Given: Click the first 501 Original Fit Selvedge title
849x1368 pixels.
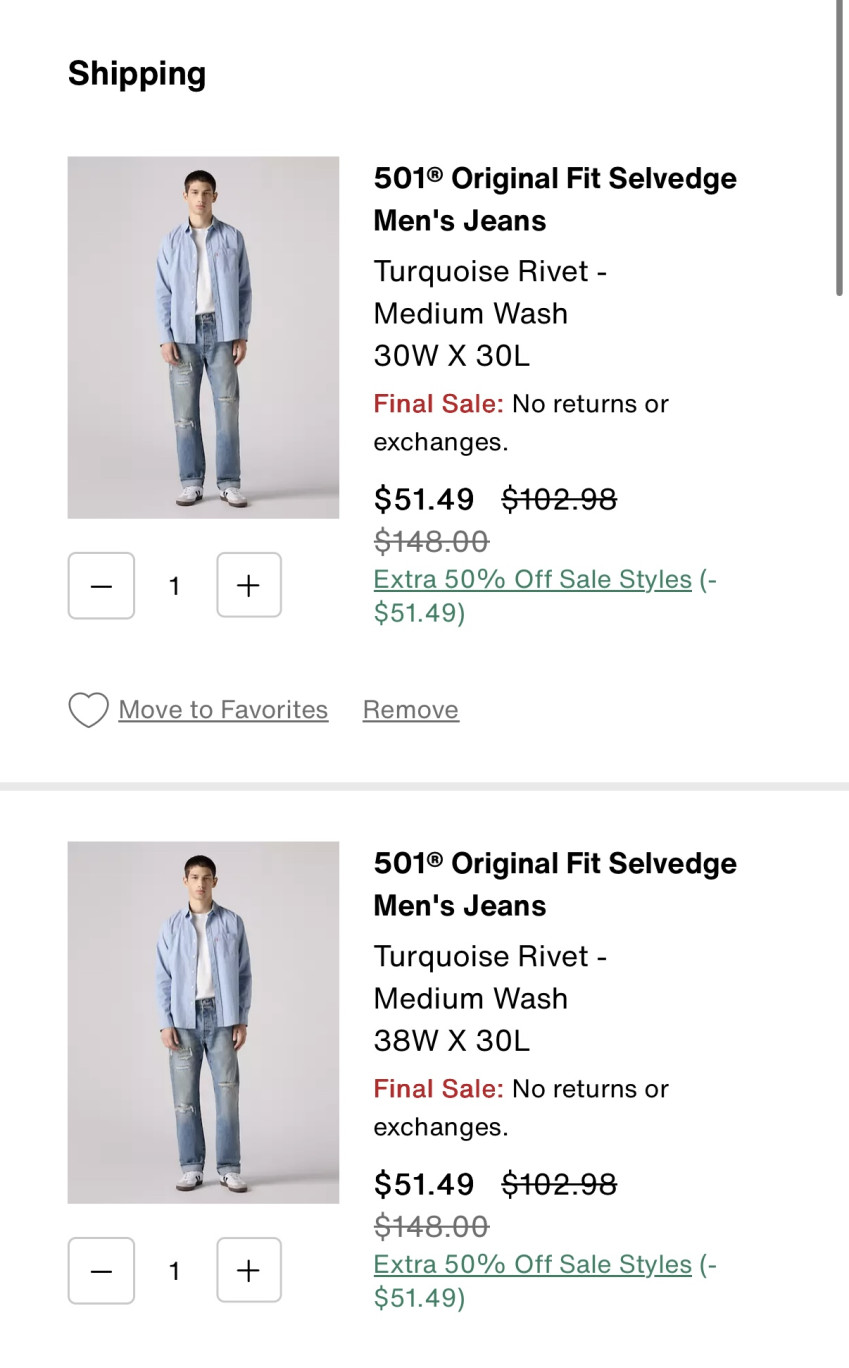Looking at the screenshot, I should (554, 199).
